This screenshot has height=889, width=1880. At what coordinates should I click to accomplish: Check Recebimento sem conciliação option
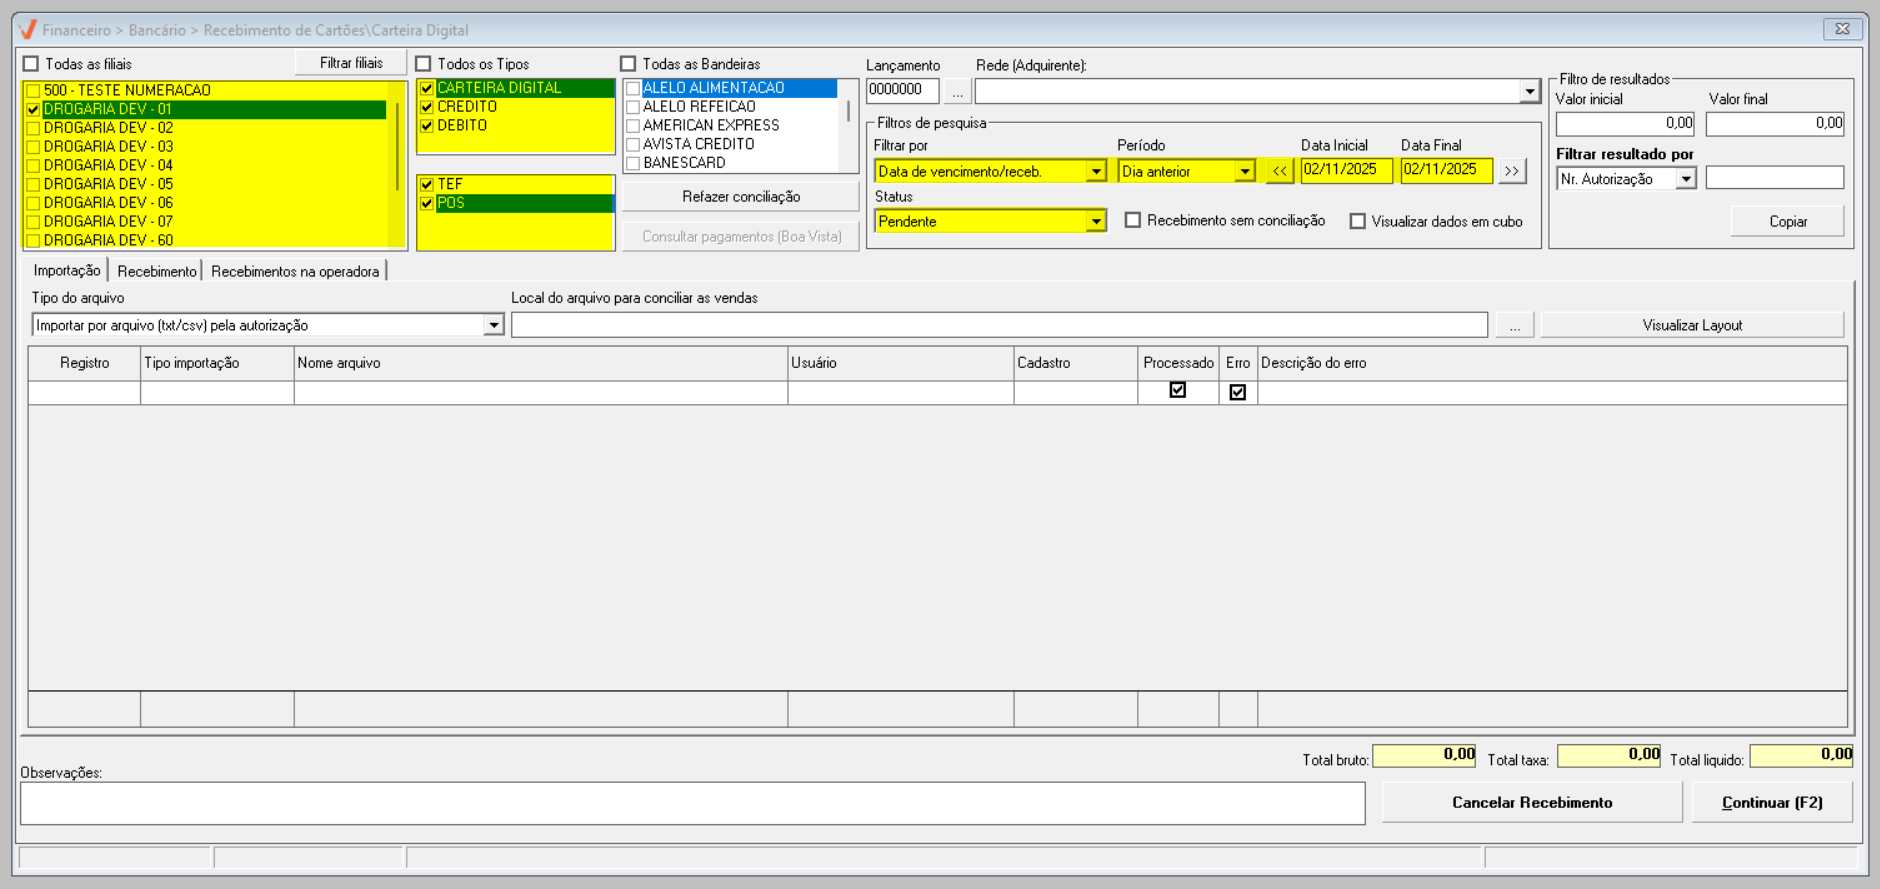(1133, 220)
